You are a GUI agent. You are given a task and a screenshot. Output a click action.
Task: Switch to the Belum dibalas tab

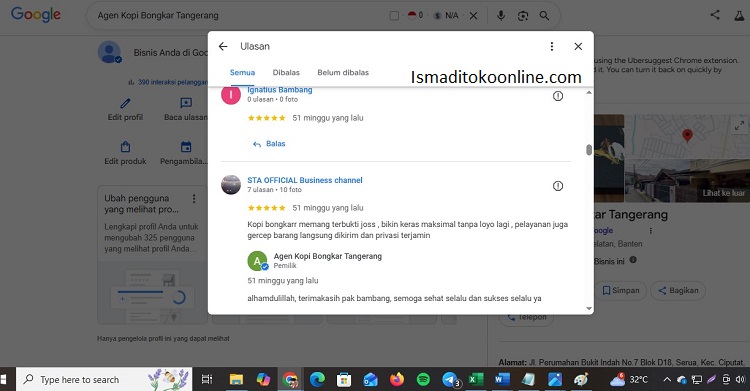coord(343,73)
